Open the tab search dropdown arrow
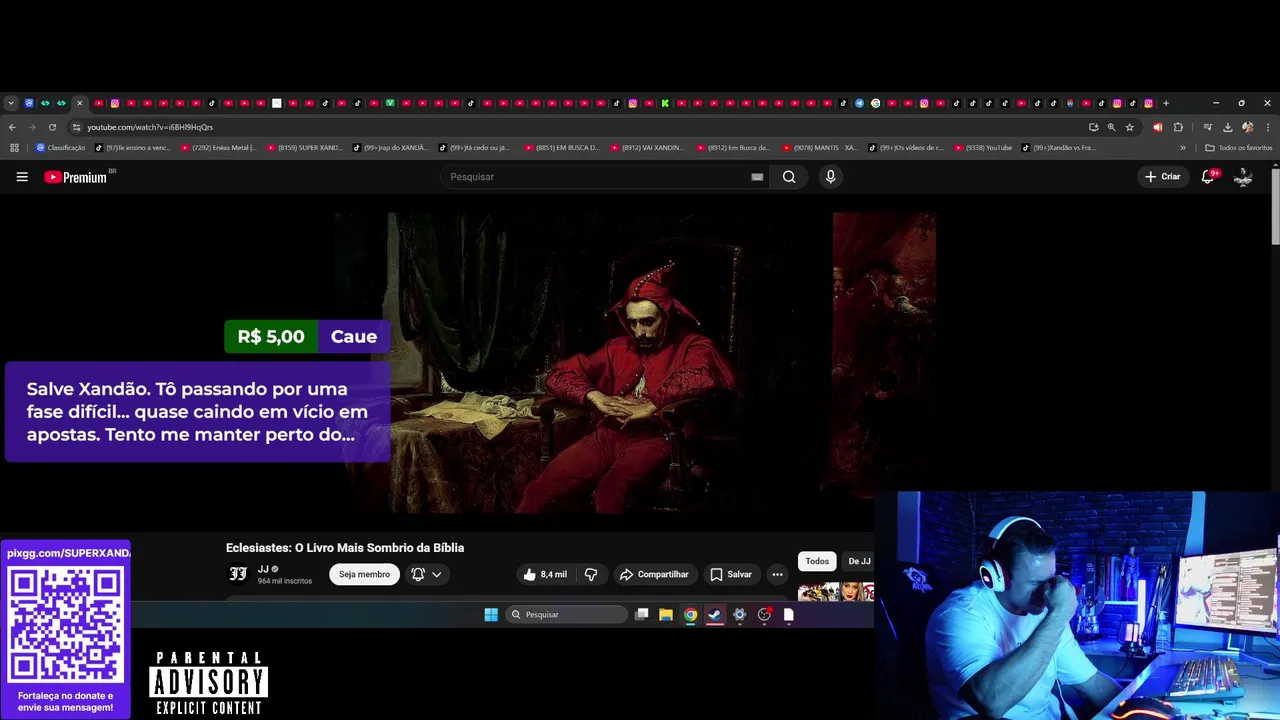Image resolution: width=1280 pixels, height=720 pixels. point(11,103)
